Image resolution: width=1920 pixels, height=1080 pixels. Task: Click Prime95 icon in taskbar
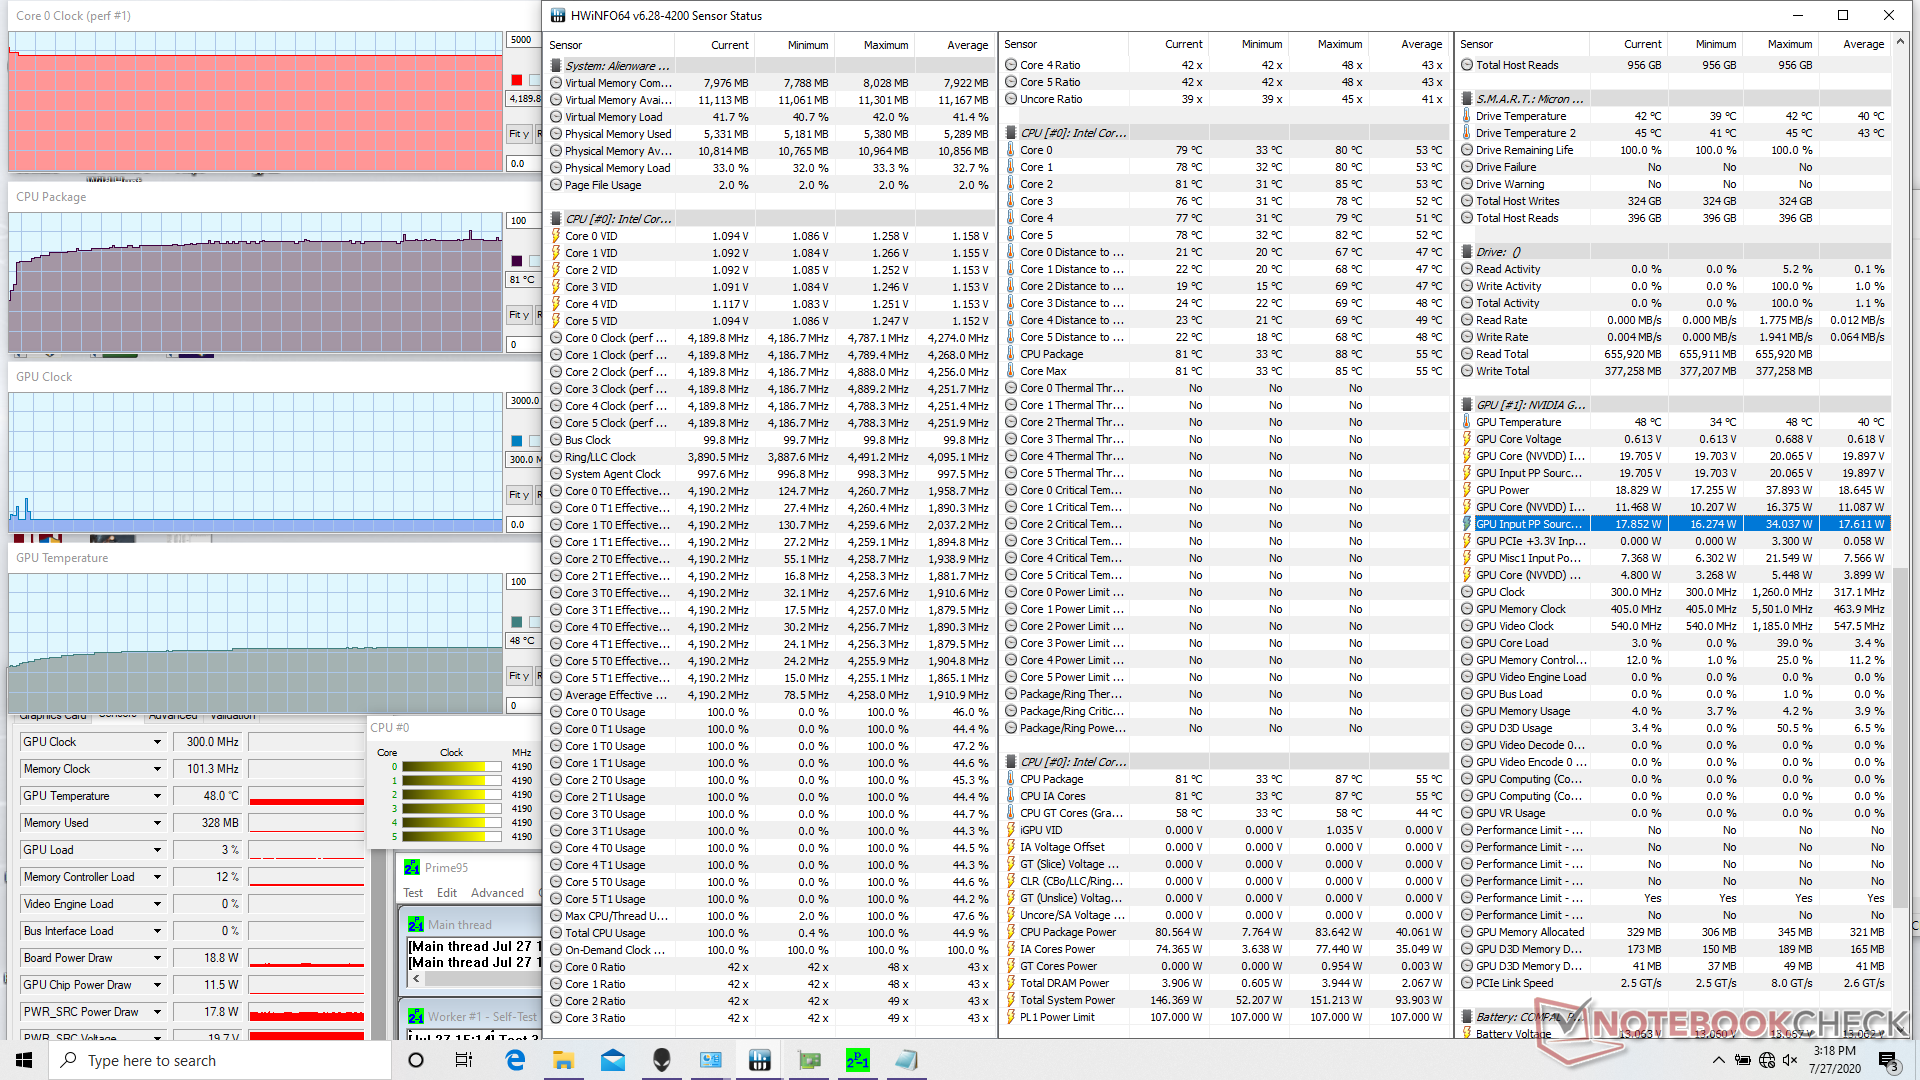857,1060
